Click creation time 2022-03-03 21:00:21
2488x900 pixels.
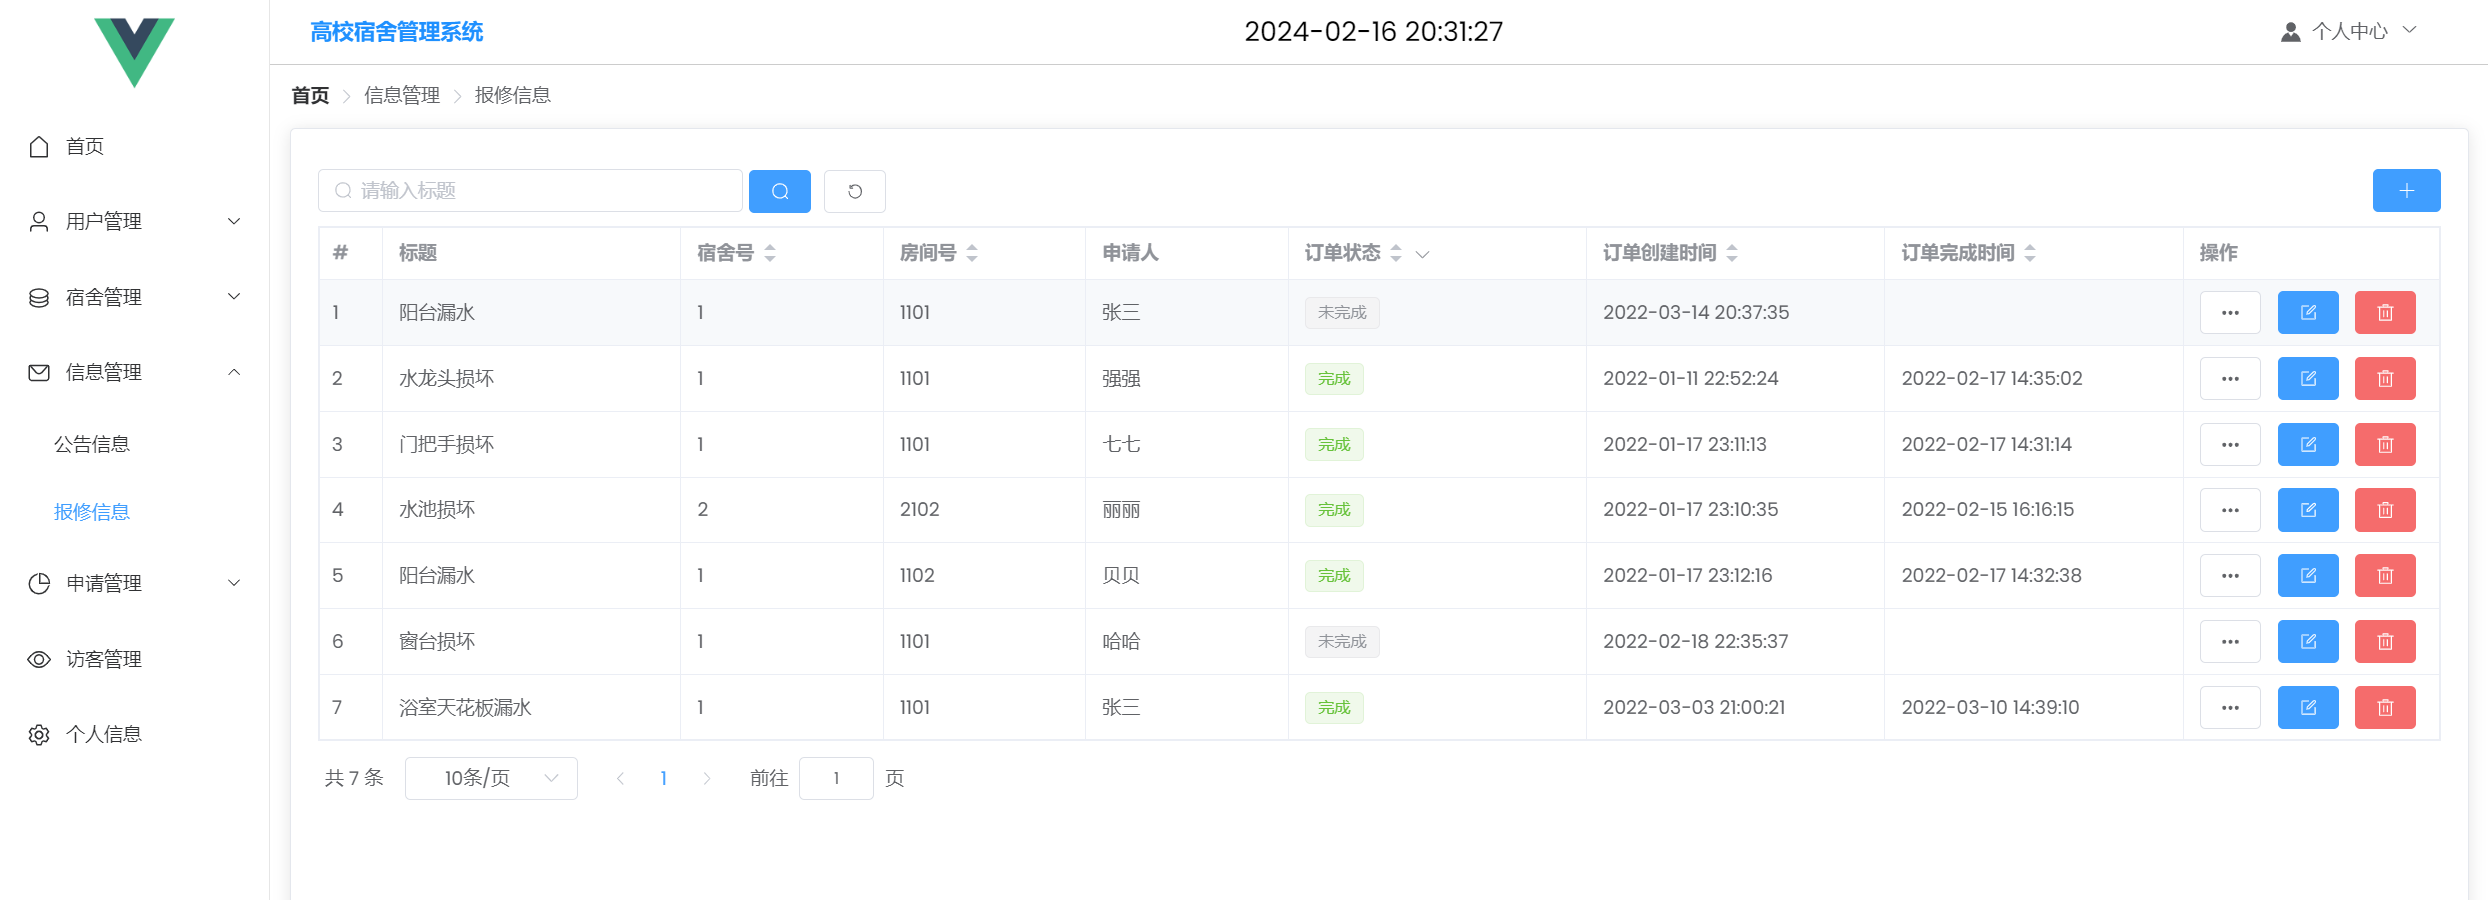point(1694,708)
